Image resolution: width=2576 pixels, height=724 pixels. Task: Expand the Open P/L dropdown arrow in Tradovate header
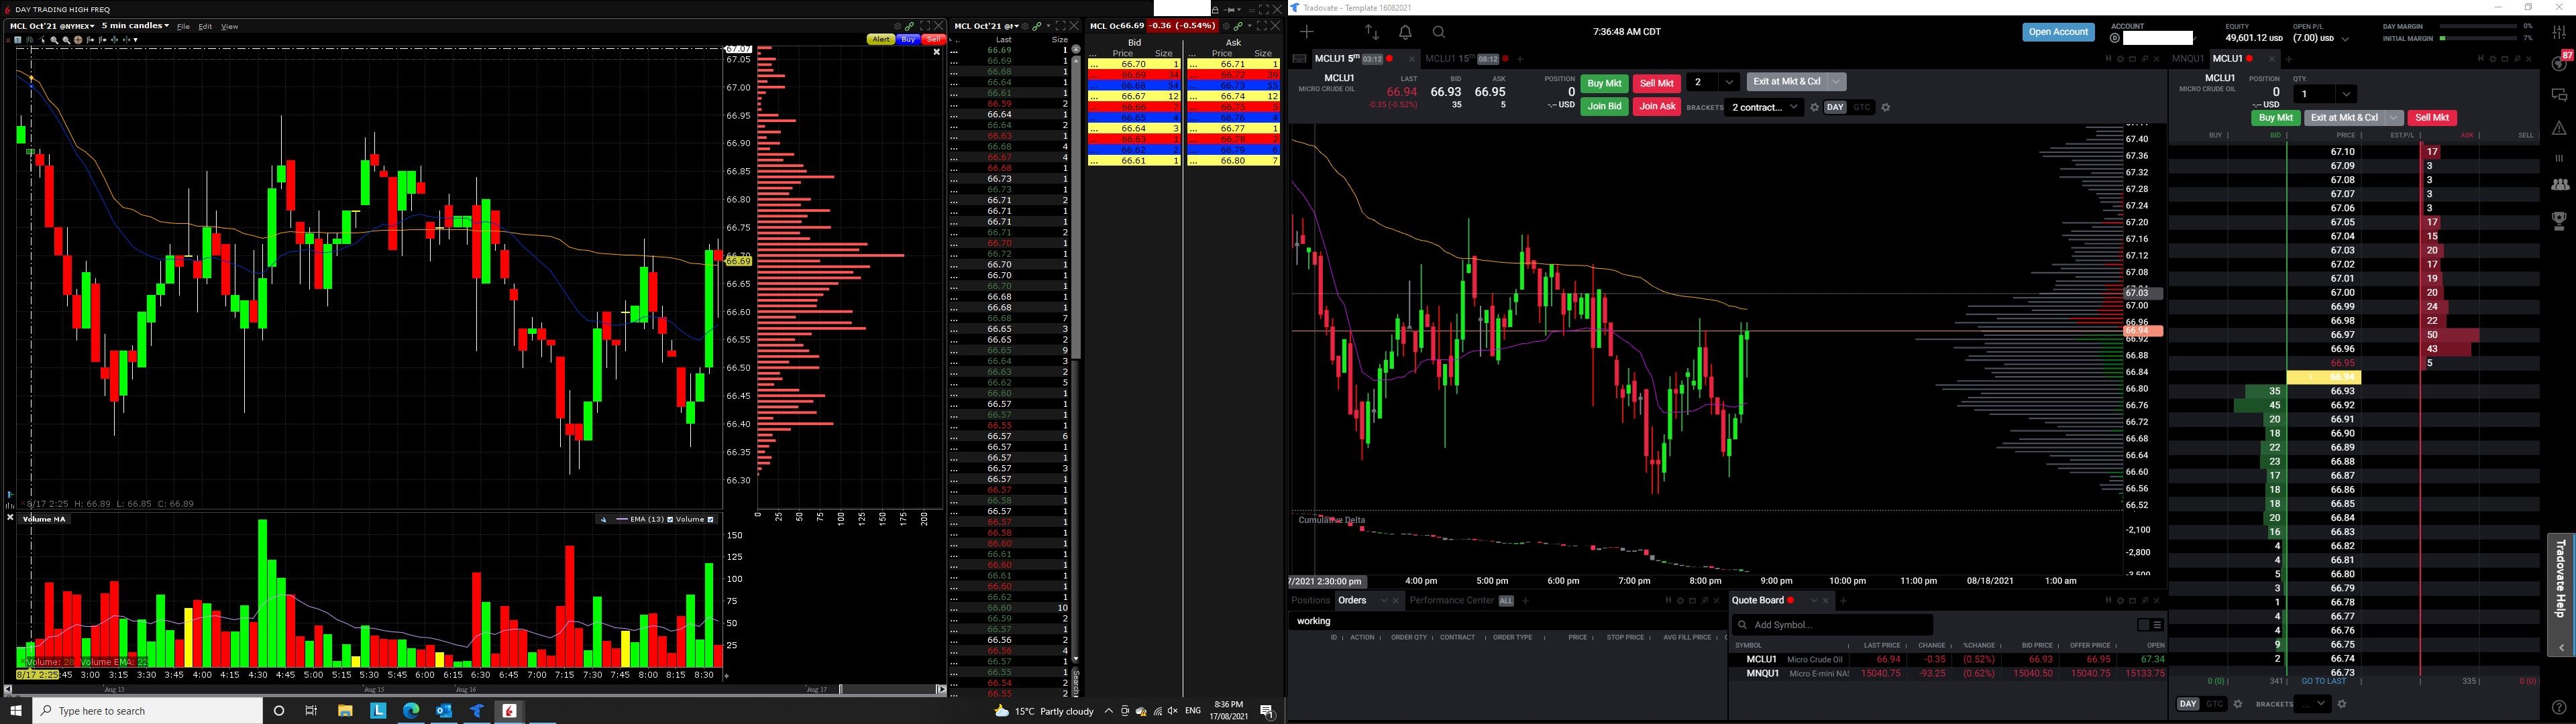click(2346, 39)
